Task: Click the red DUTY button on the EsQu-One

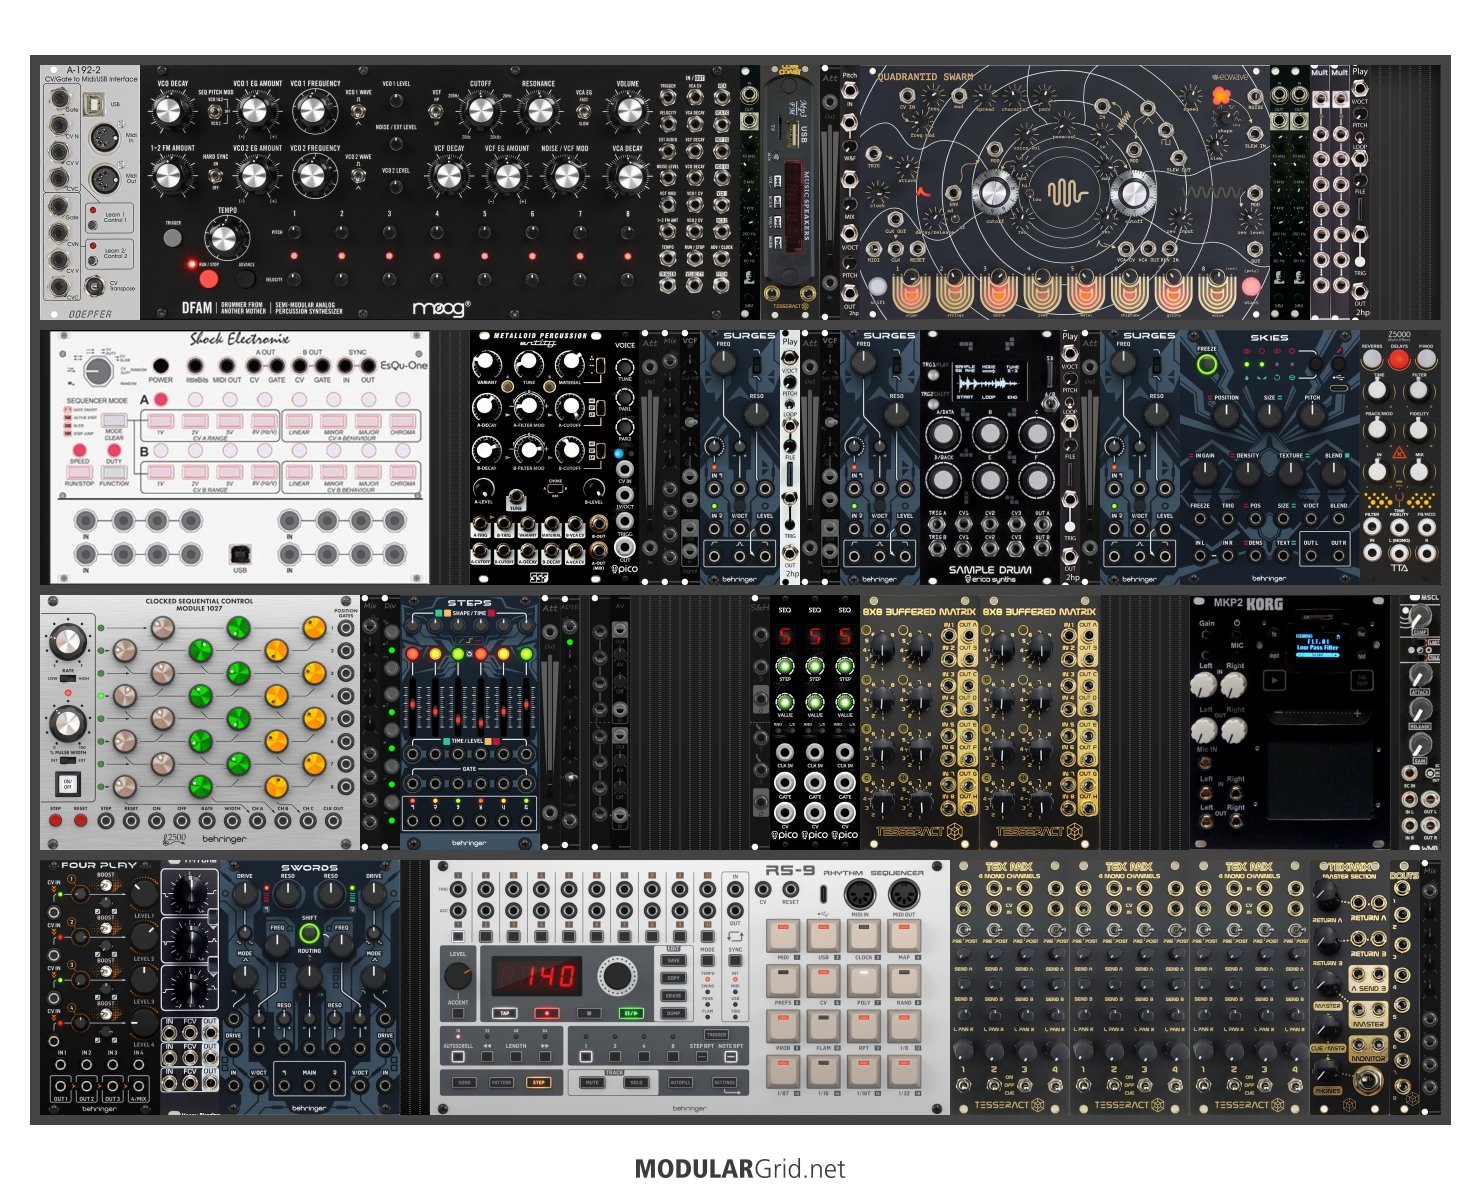Action: coord(114,450)
